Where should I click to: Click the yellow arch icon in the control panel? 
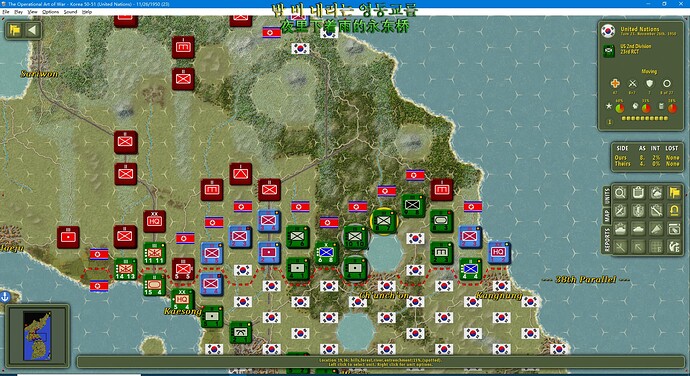tap(674, 211)
